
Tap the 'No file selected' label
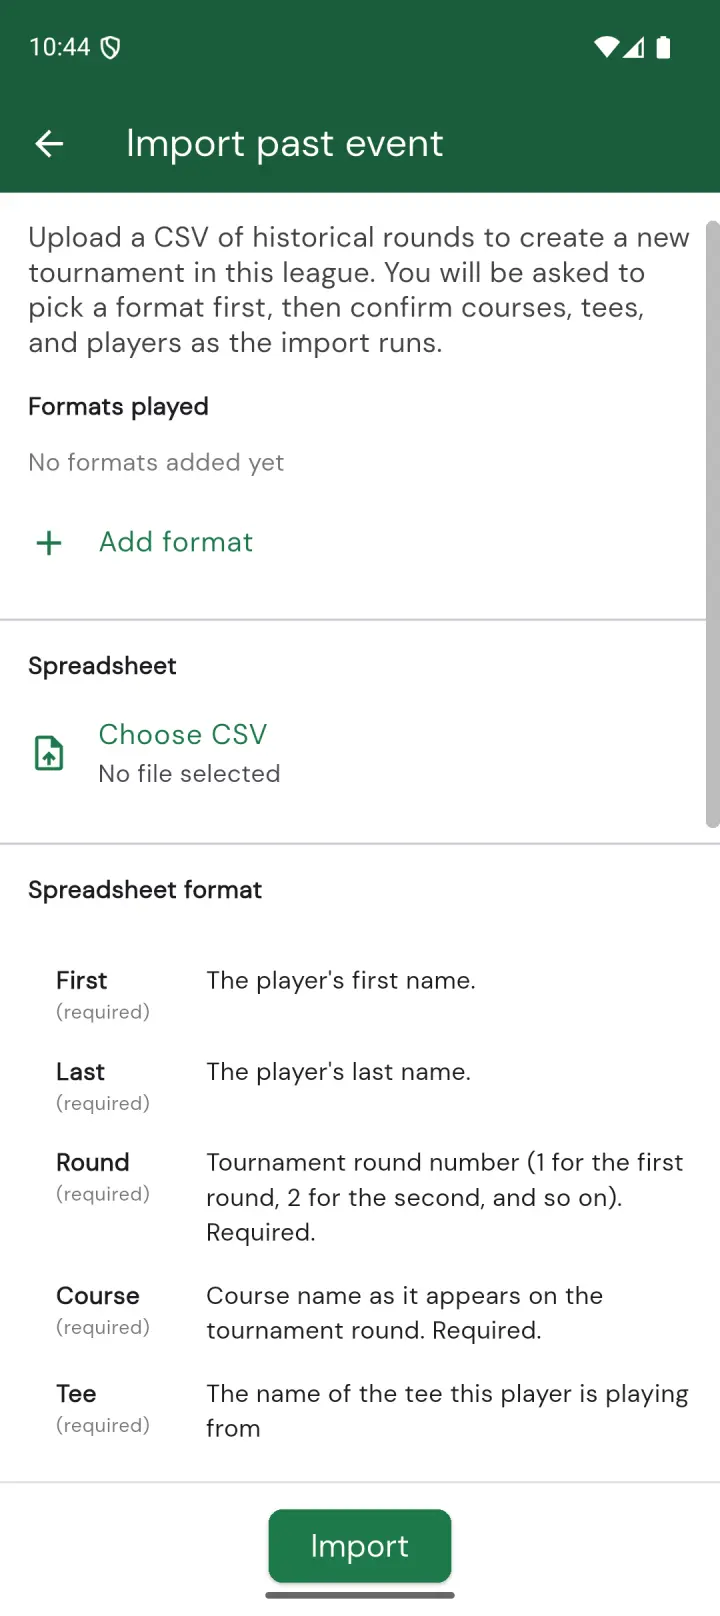[x=189, y=773]
